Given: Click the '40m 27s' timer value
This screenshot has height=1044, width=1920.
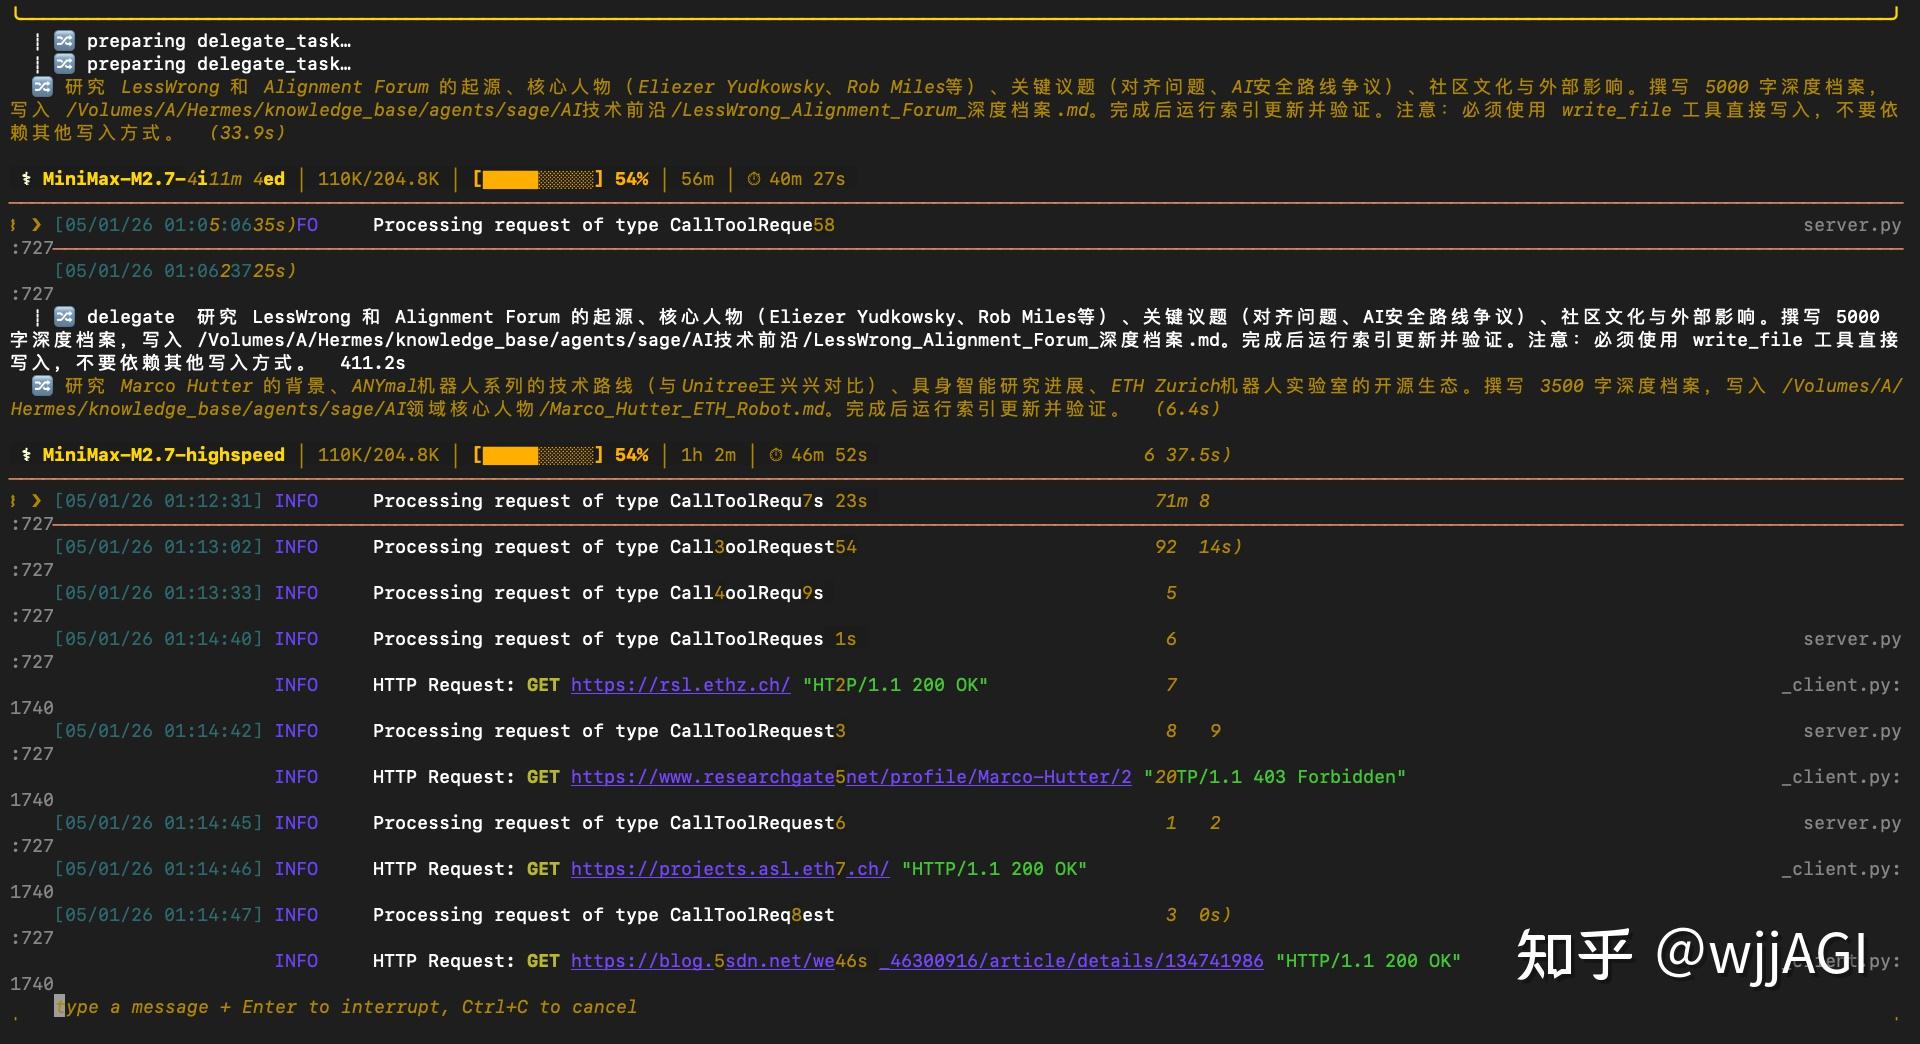Looking at the screenshot, I should 807,179.
